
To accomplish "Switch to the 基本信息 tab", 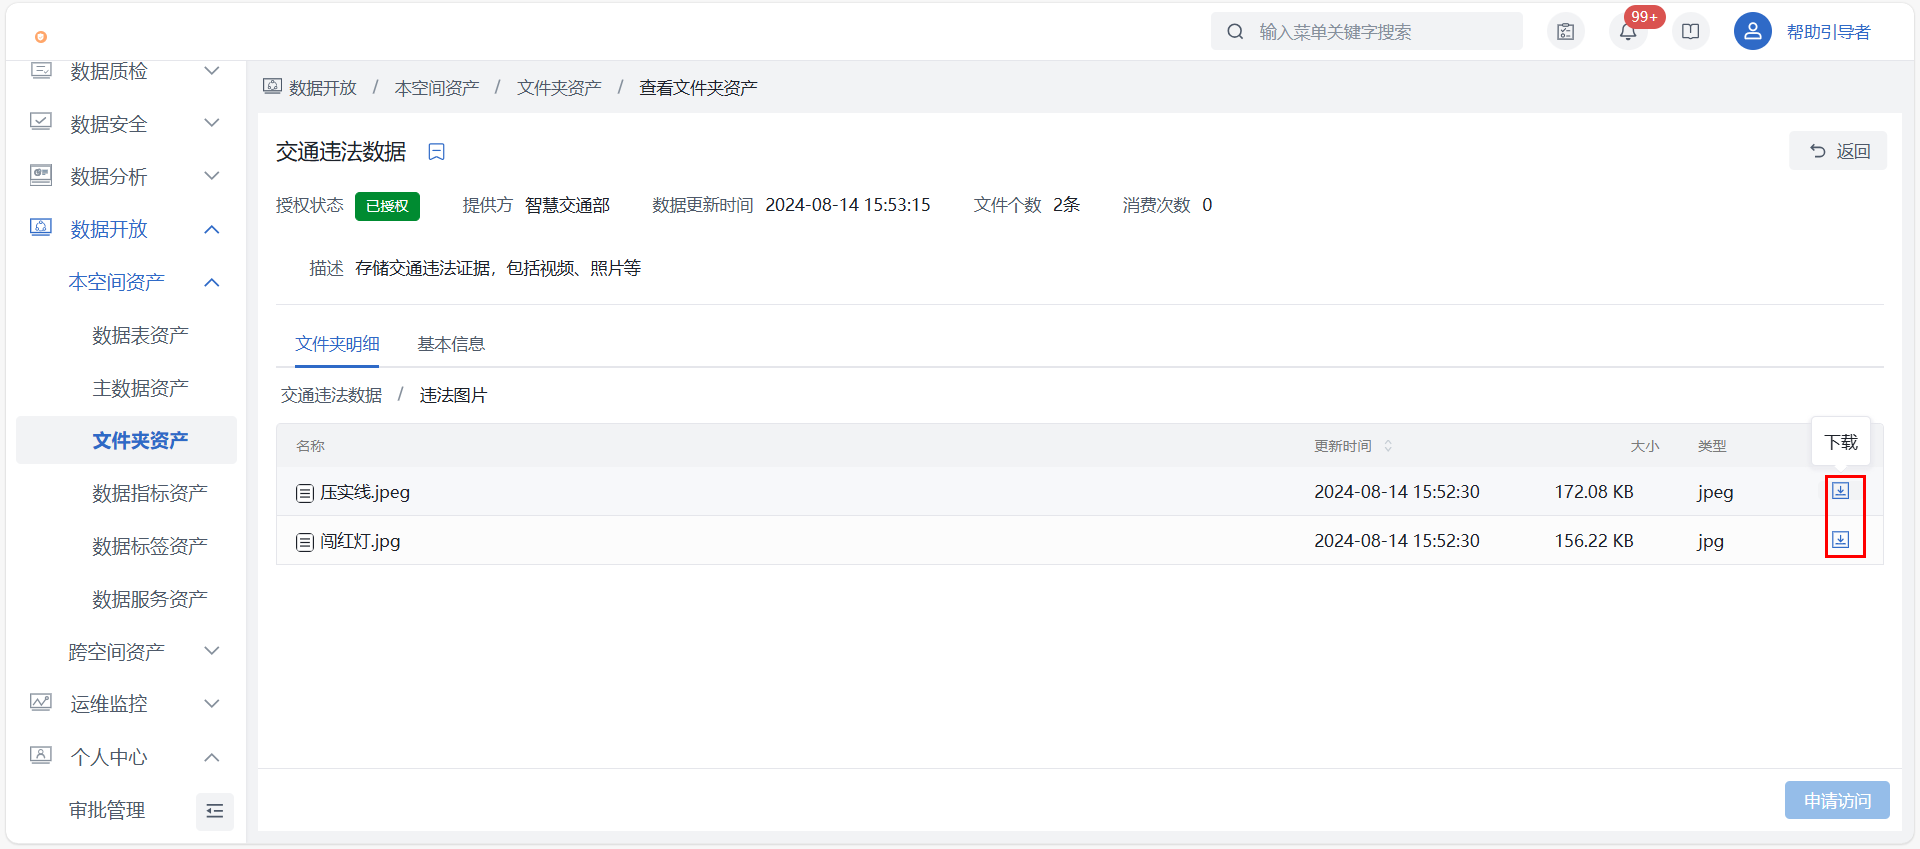I will point(451,344).
